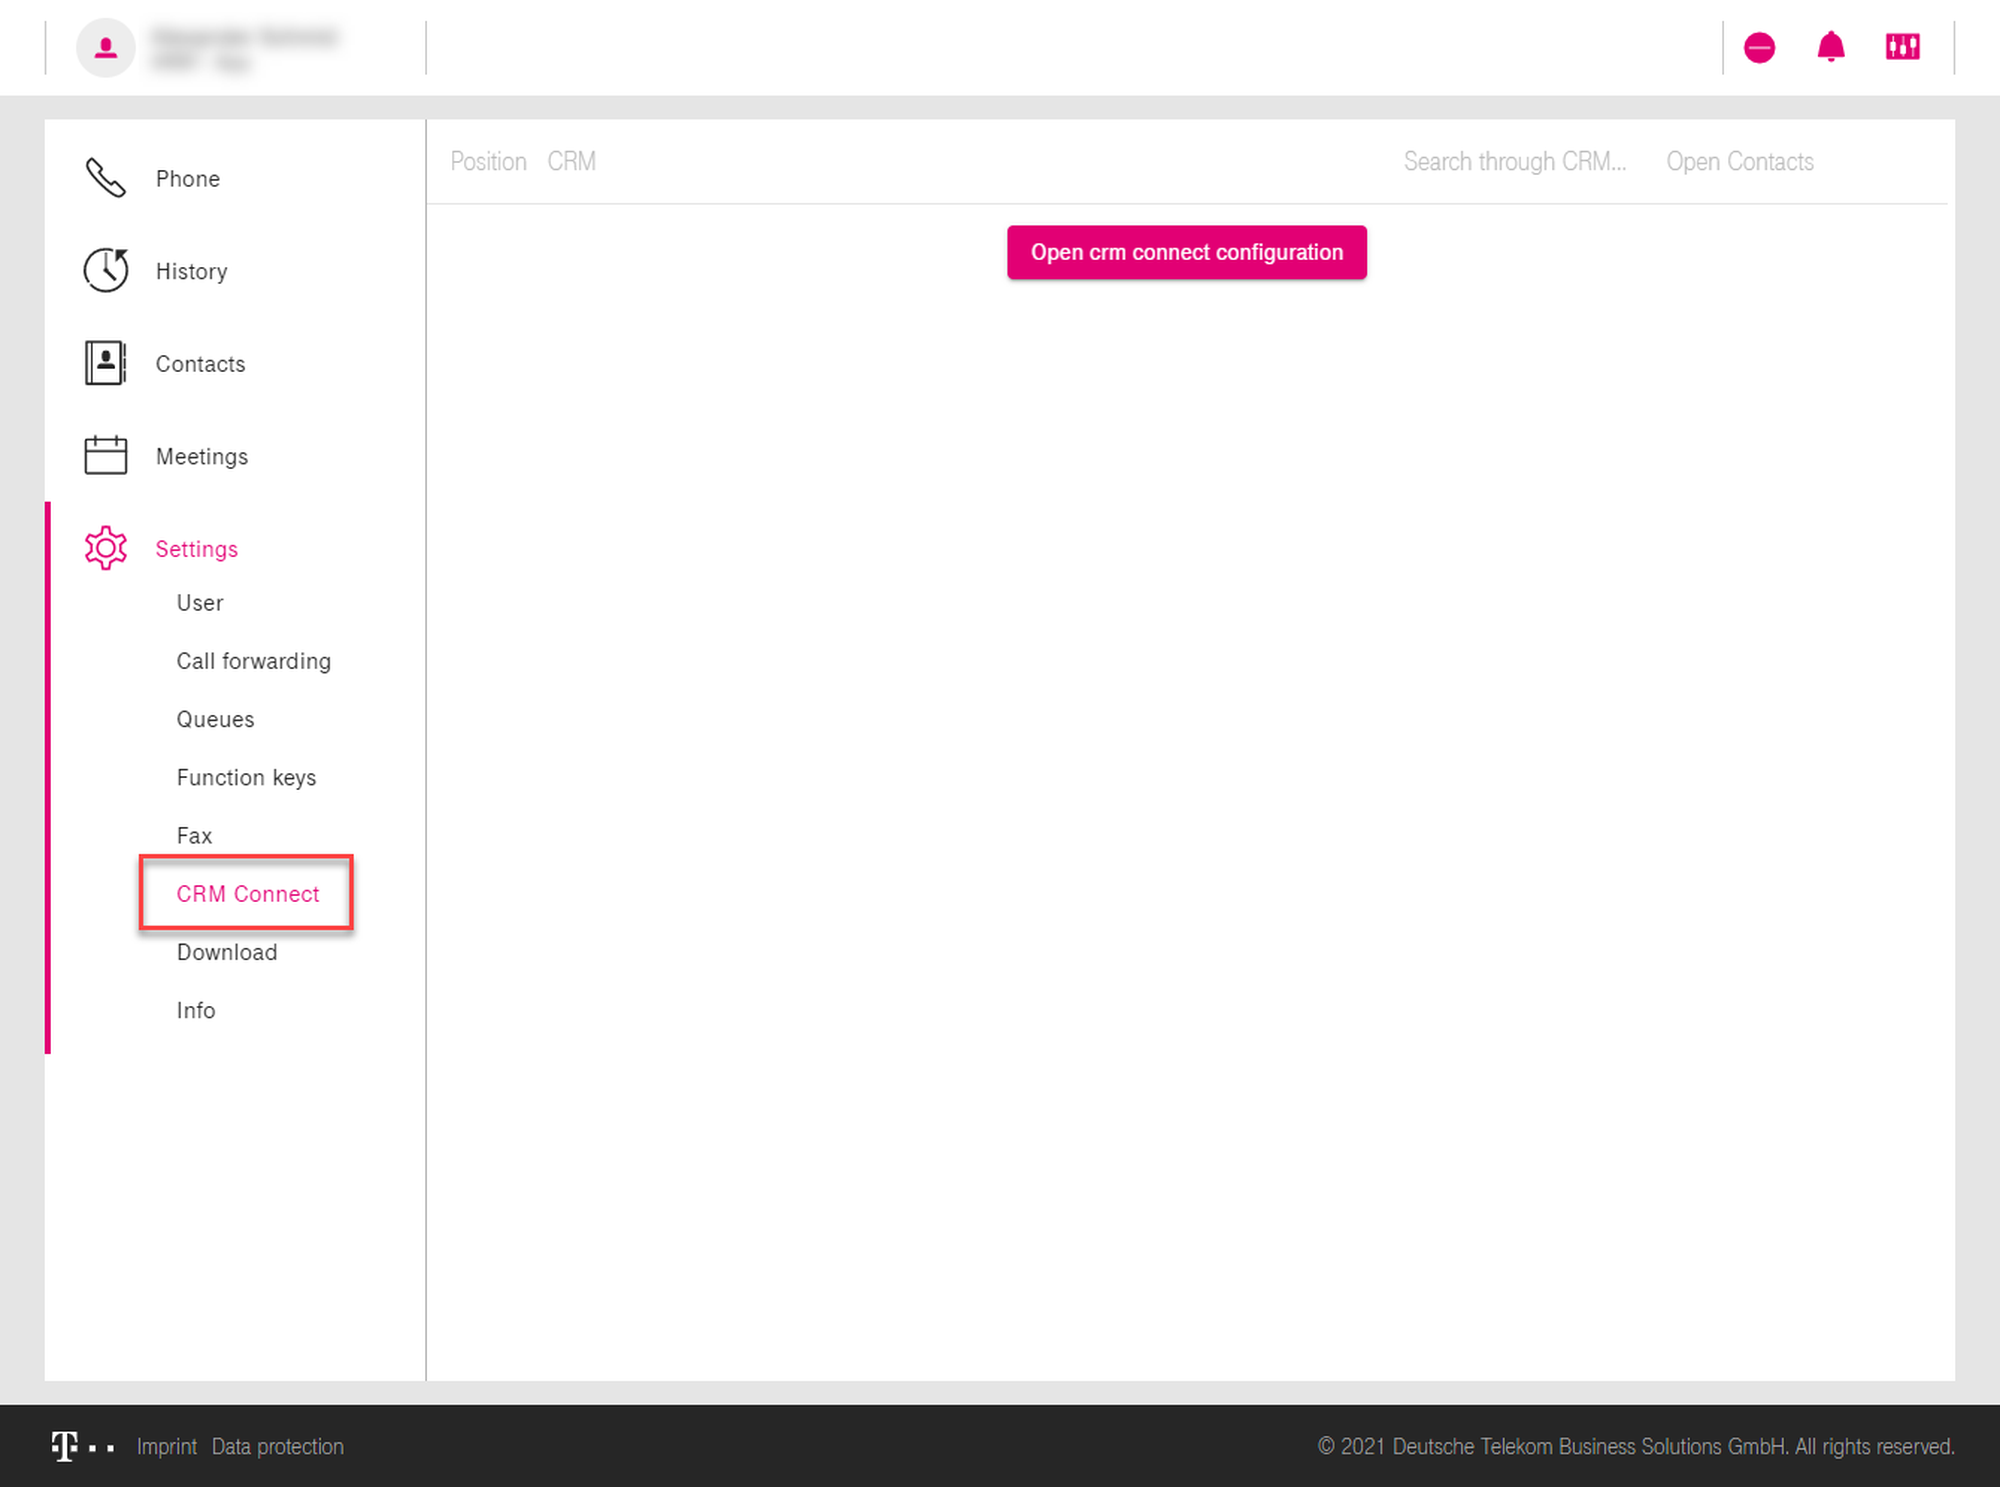Open the Fax settings entry
Image resolution: width=2000 pixels, height=1487 pixels.
[x=194, y=836]
